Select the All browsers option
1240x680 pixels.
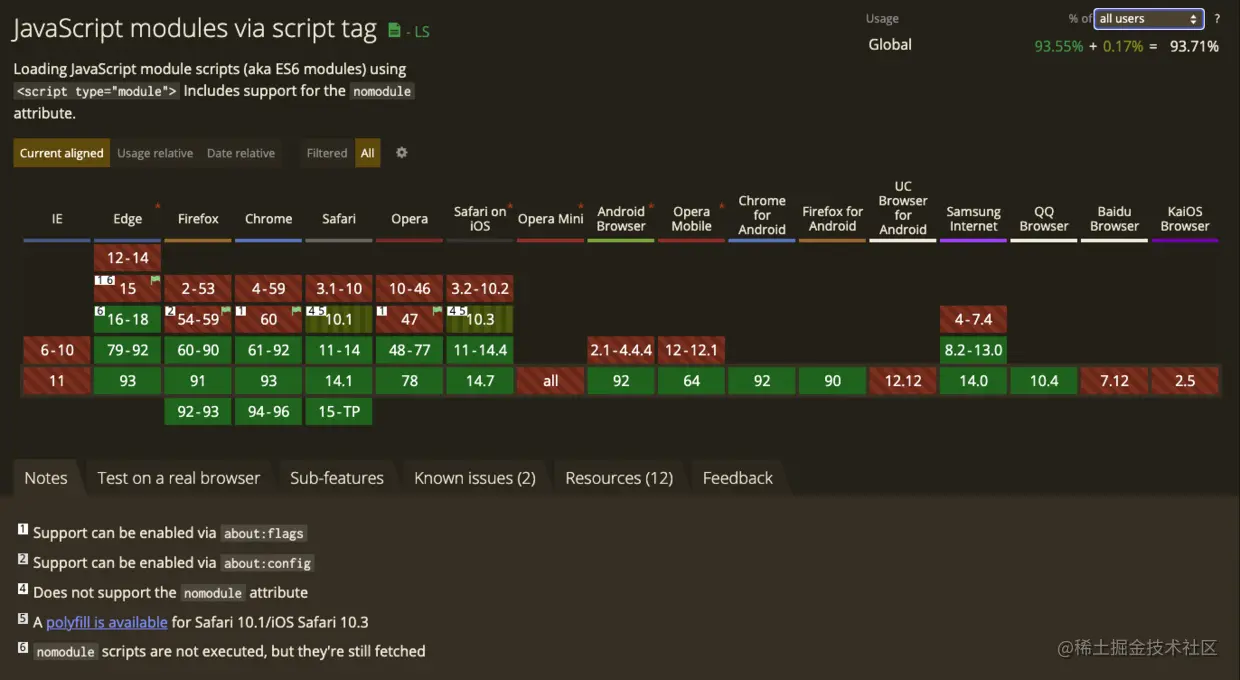click(368, 153)
